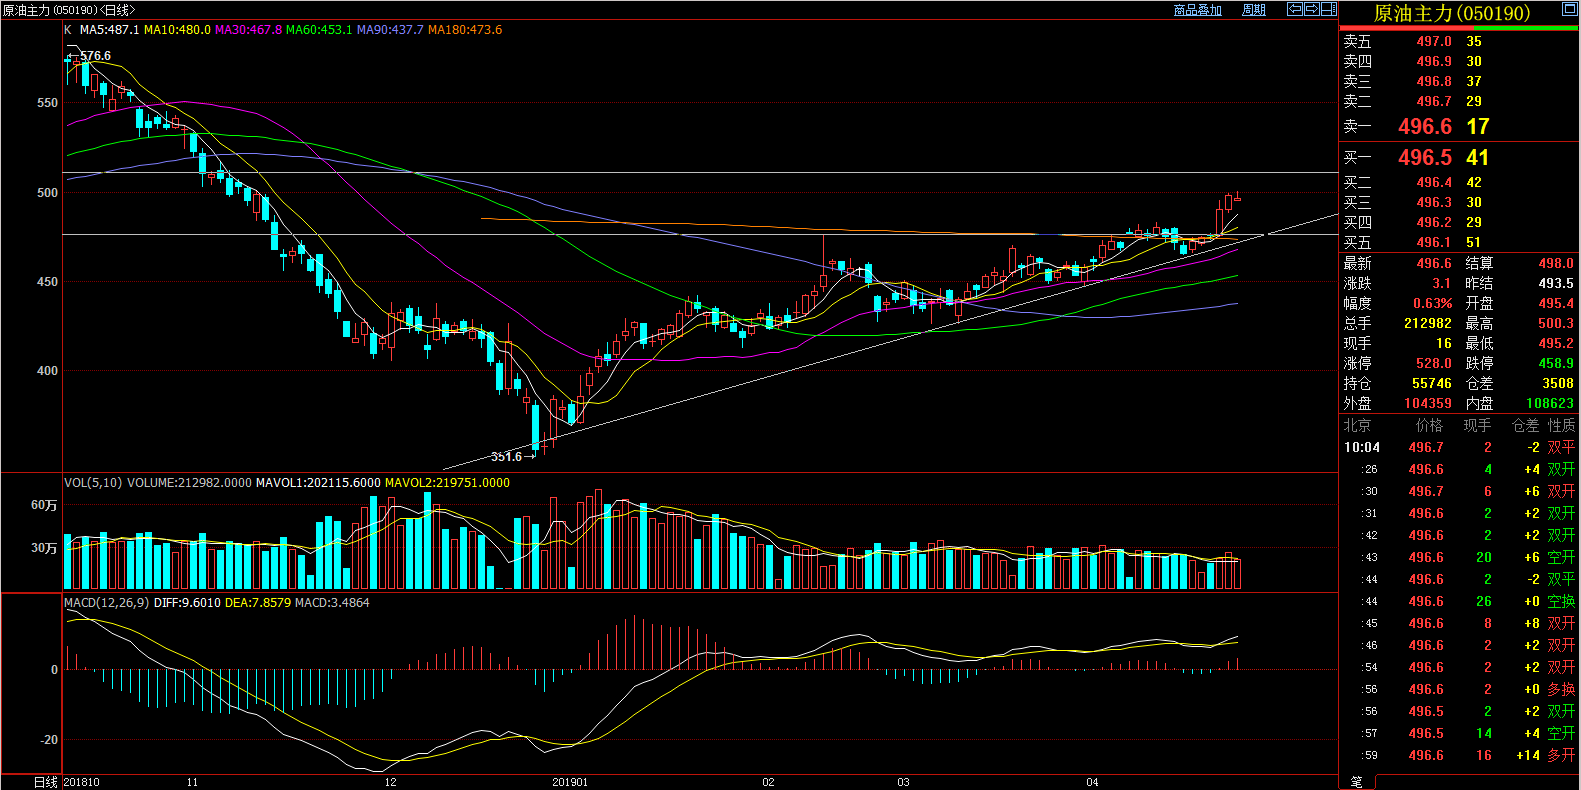The width and height of the screenshot is (1581, 790).
Task: Click the MA60:453.1 indicator label
Action: pyautogui.click(x=319, y=30)
